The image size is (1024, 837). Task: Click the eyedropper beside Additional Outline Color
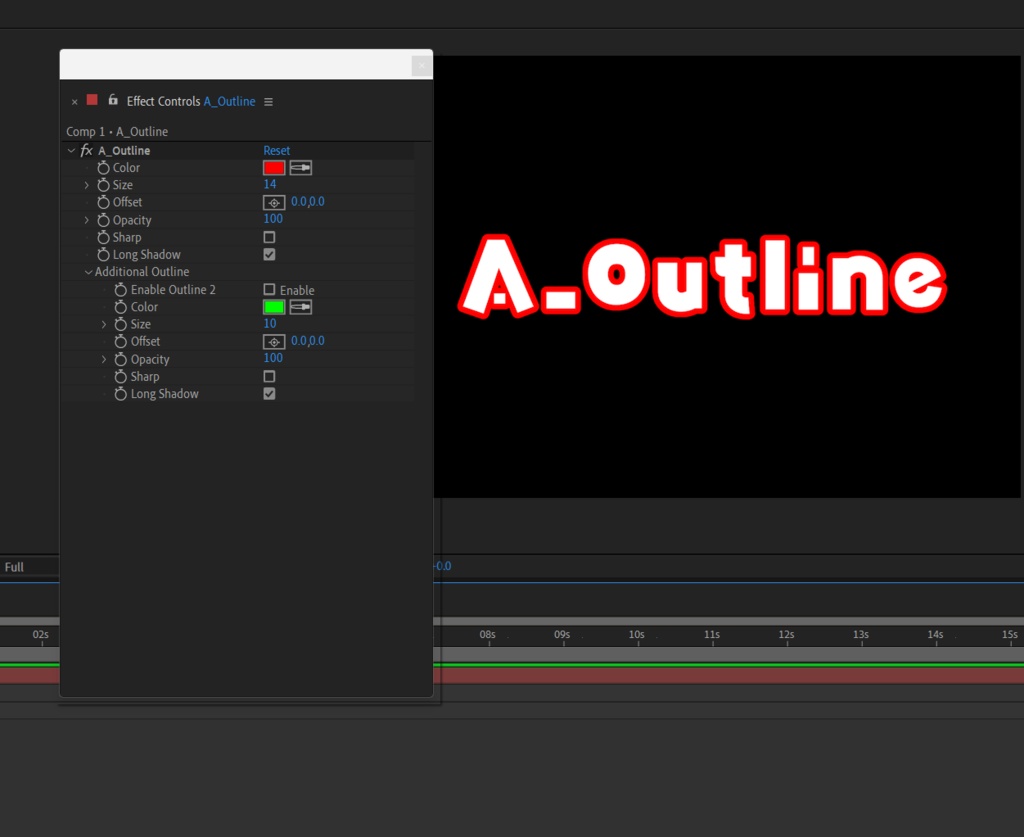click(x=300, y=306)
